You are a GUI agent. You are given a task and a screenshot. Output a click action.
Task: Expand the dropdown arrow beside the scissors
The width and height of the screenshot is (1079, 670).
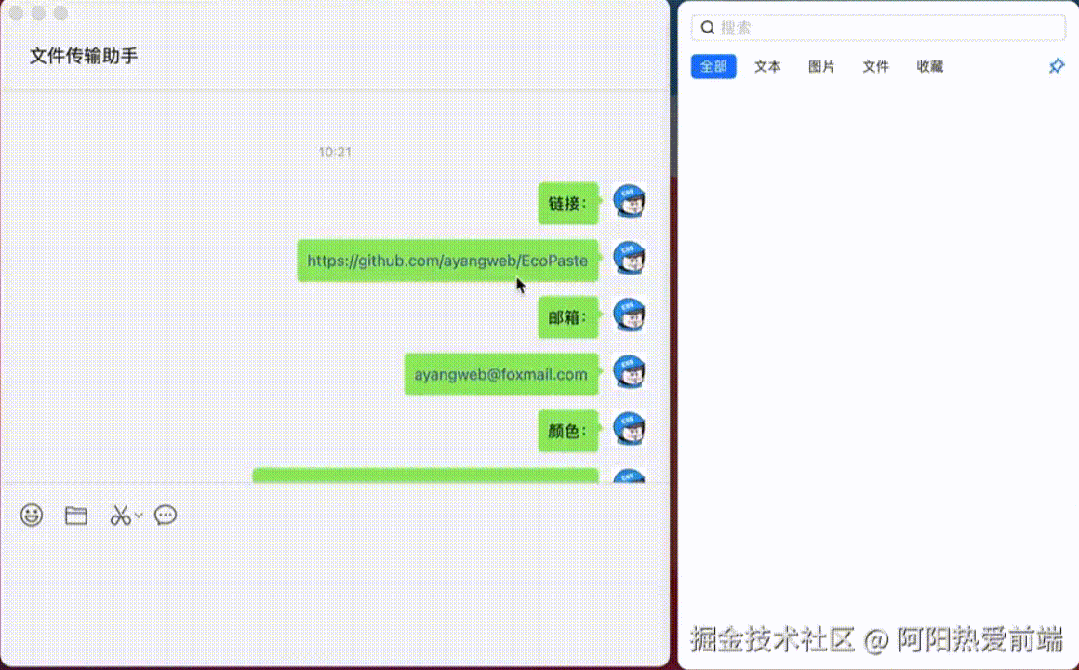(x=138, y=515)
